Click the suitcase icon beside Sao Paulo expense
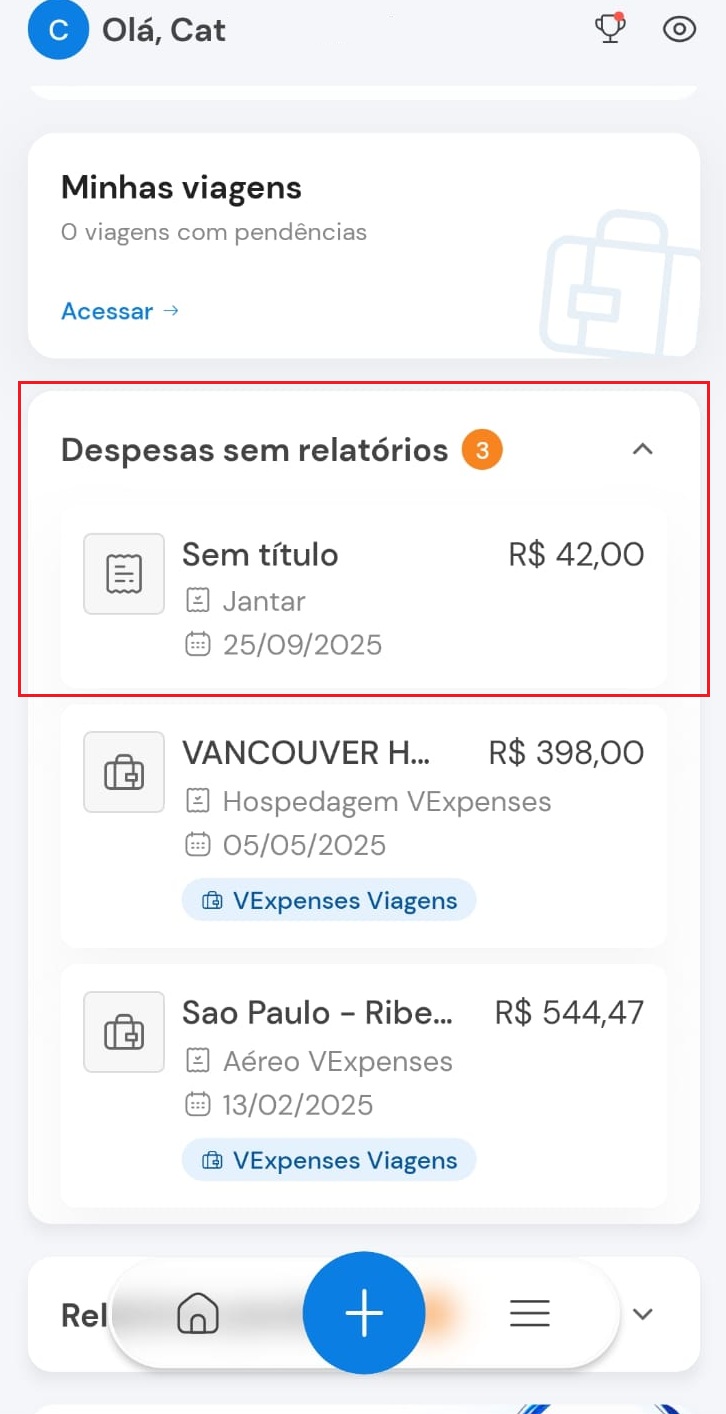Image resolution: width=726 pixels, height=1414 pixels. point(124,1032)
